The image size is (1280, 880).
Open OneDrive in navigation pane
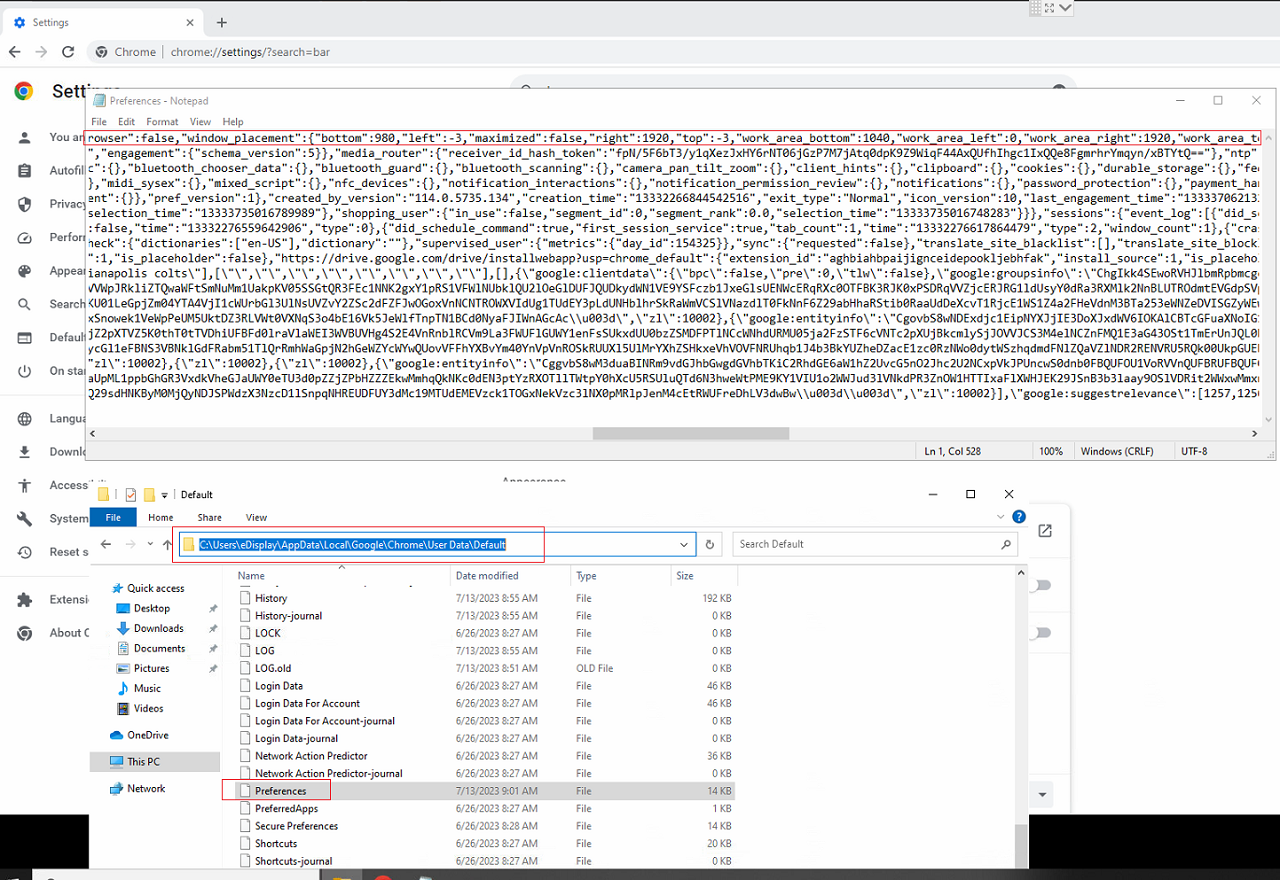pos(147,735)
